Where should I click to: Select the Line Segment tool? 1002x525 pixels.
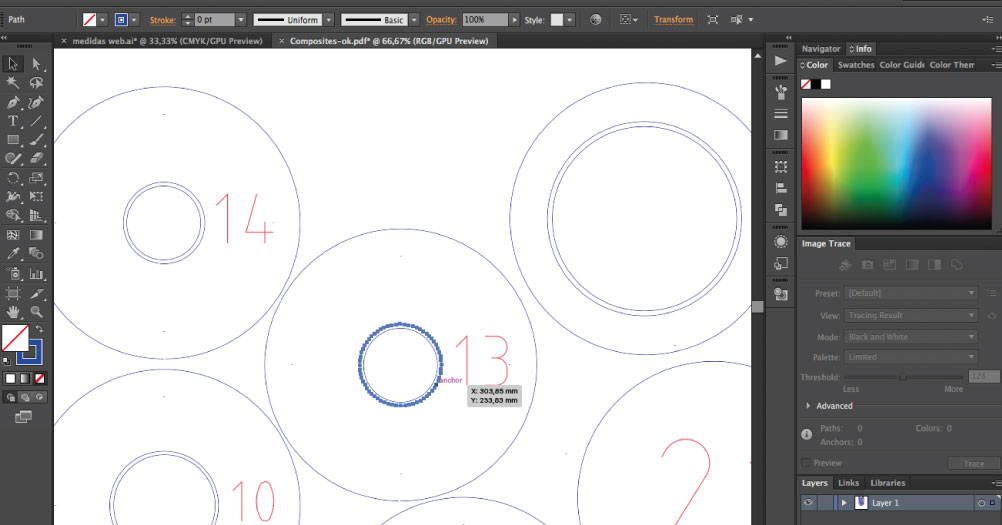pos(36,121)
